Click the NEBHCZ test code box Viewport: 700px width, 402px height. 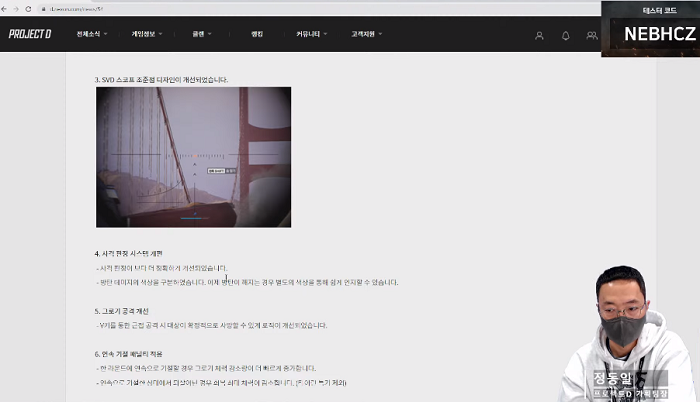tap(650, 33)
